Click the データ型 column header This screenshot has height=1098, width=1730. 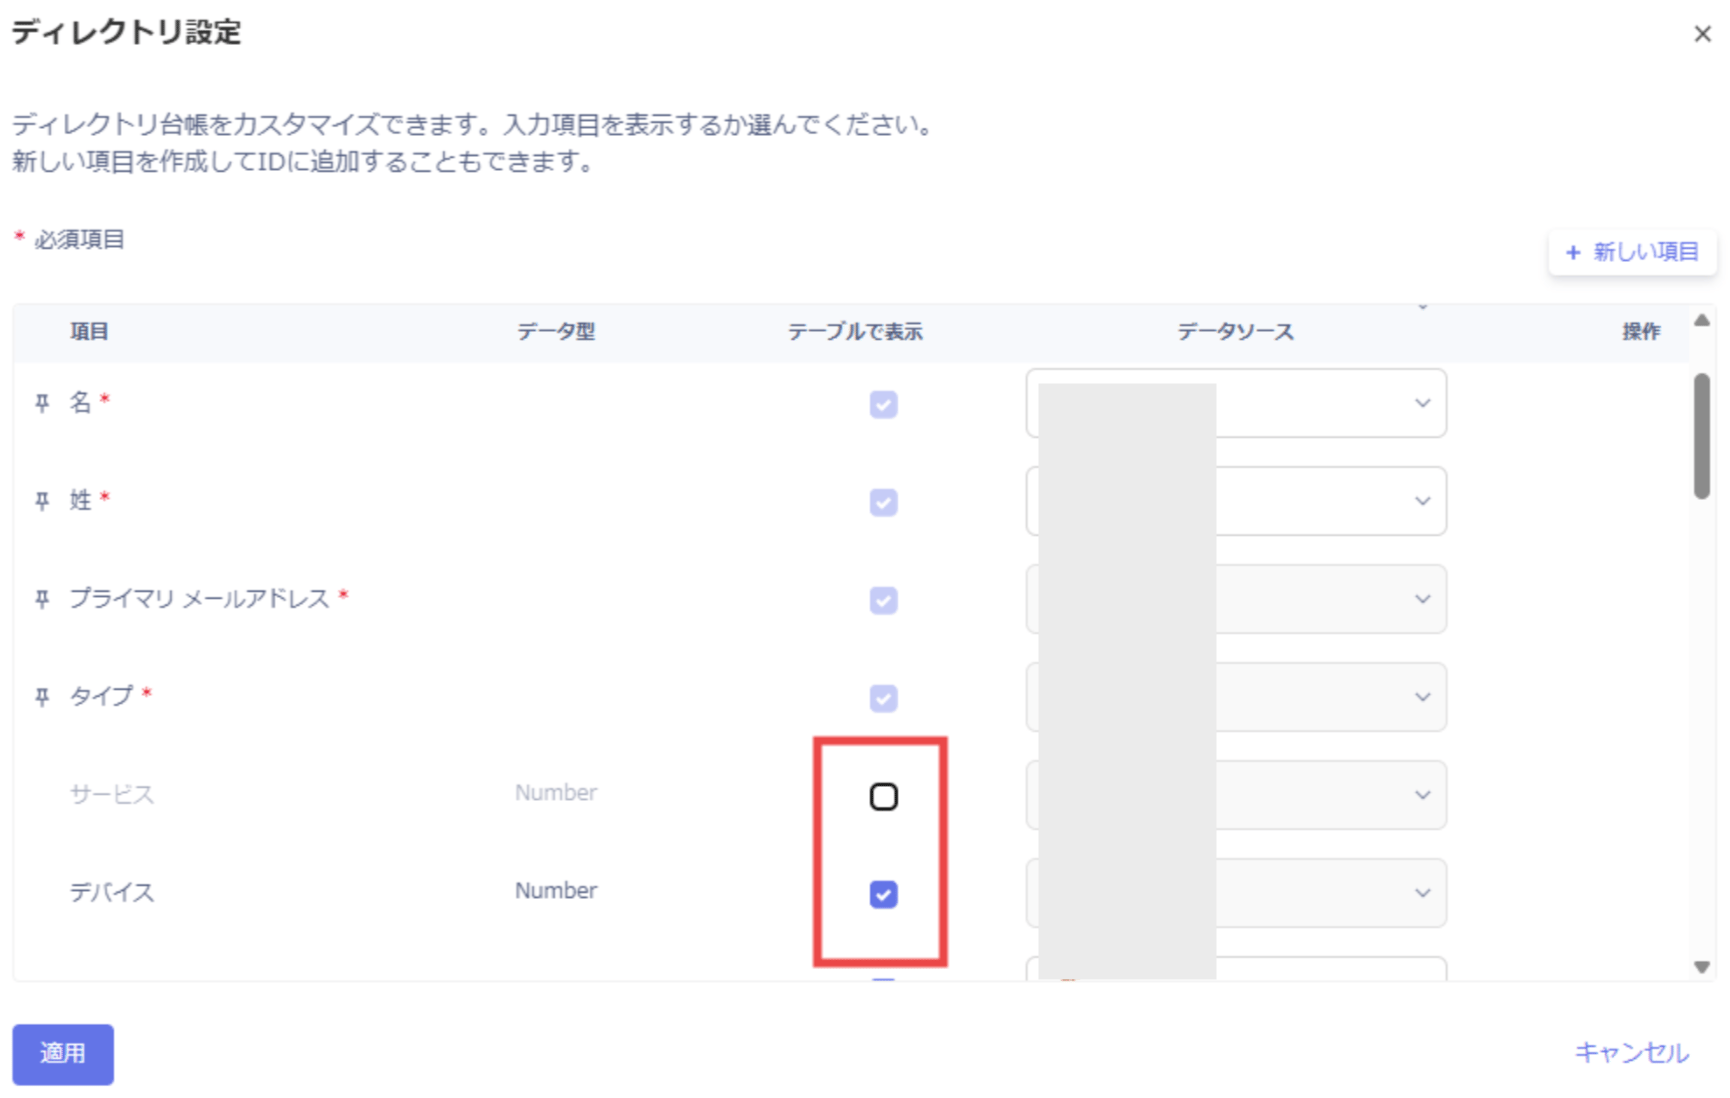556,332
